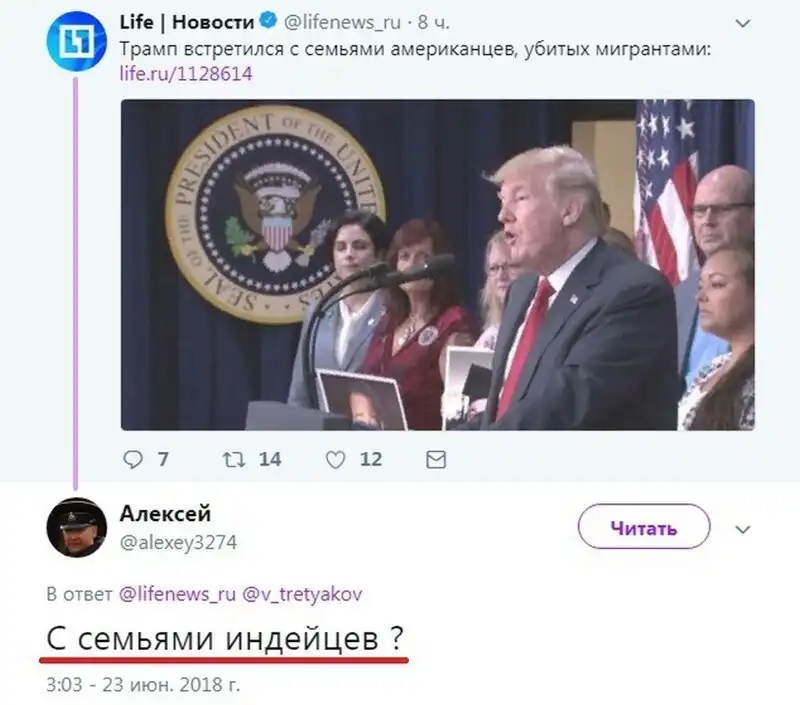
Task: Click the reply speech bubble icon
Action: click(133, 460)
